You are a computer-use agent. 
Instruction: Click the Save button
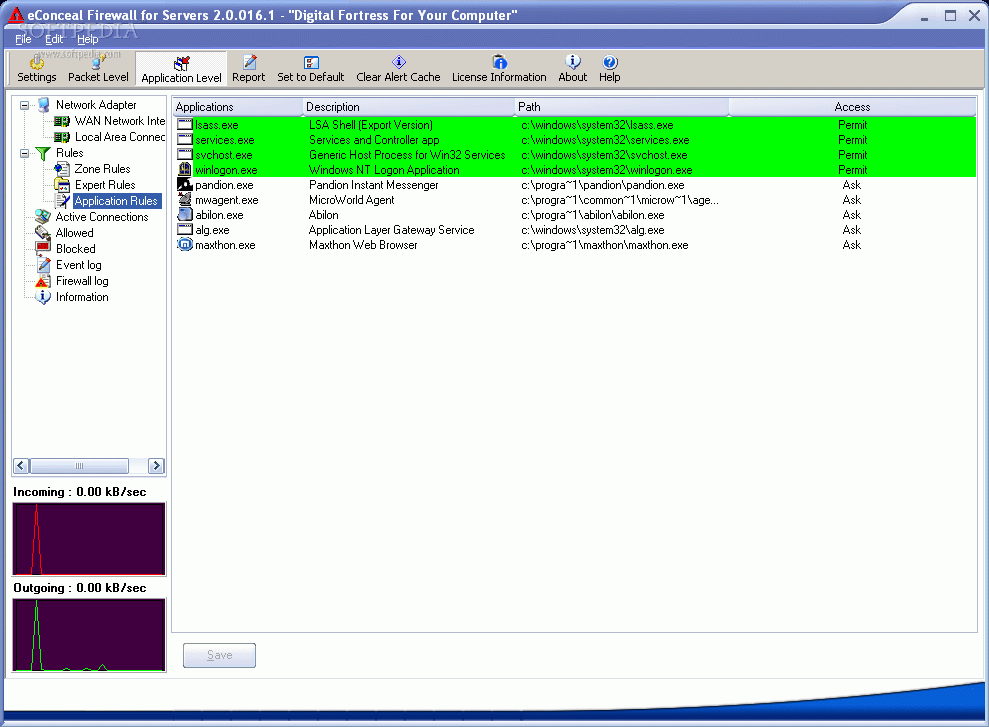coord(219,655)
